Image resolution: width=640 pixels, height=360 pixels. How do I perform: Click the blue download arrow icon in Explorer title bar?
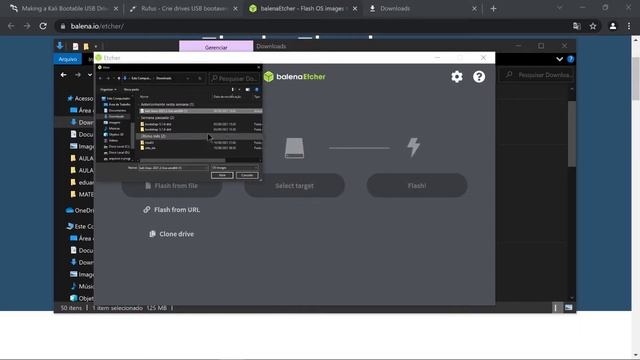(x=60, y=46)
